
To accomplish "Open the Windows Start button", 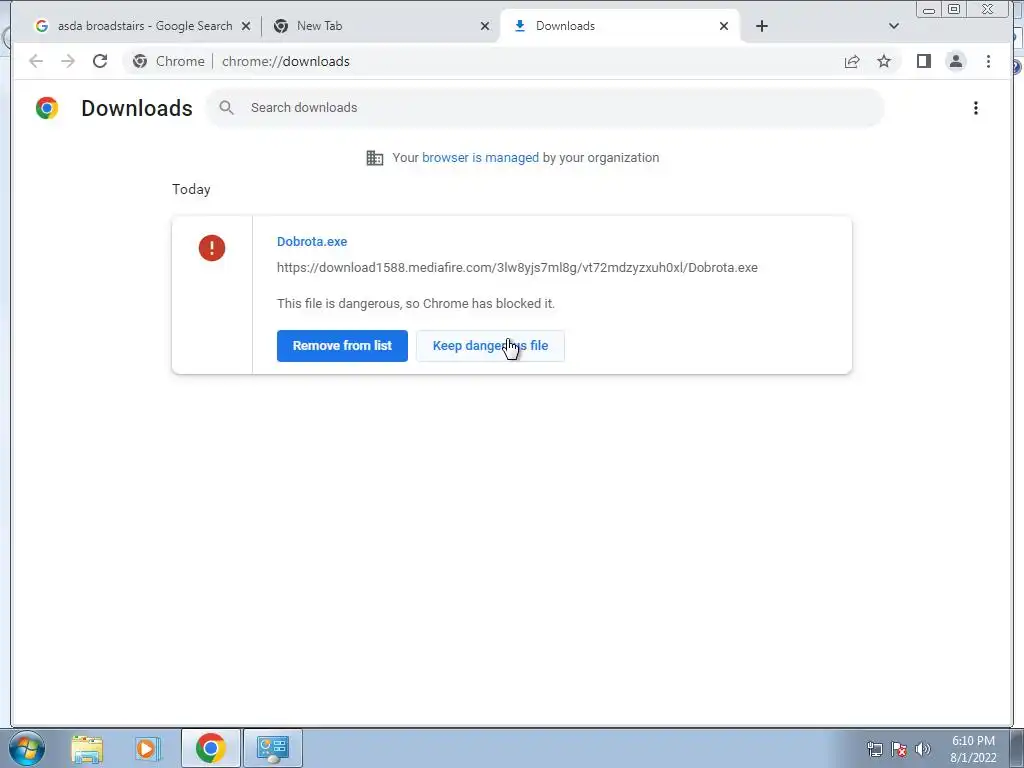I will pyautogui.click(x=27, y=748).
